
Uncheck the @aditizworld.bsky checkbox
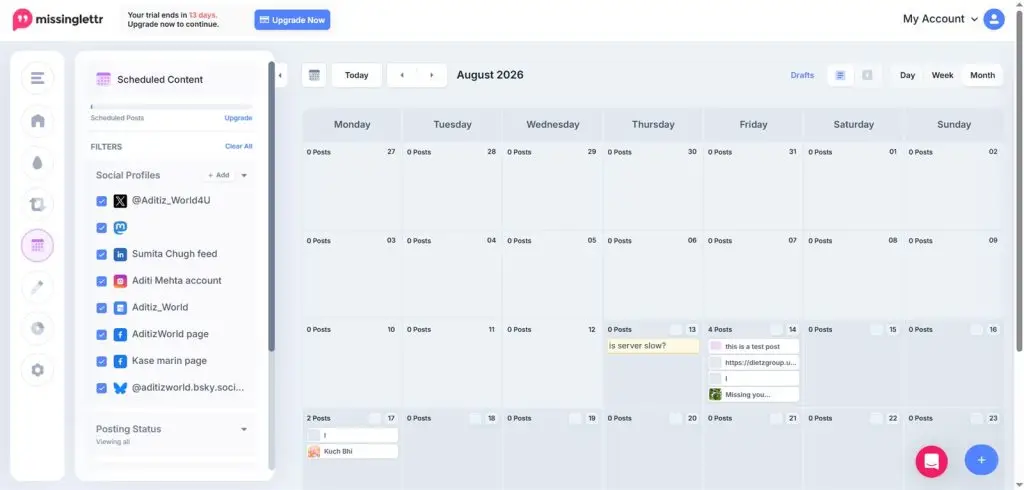pos(101,388)
